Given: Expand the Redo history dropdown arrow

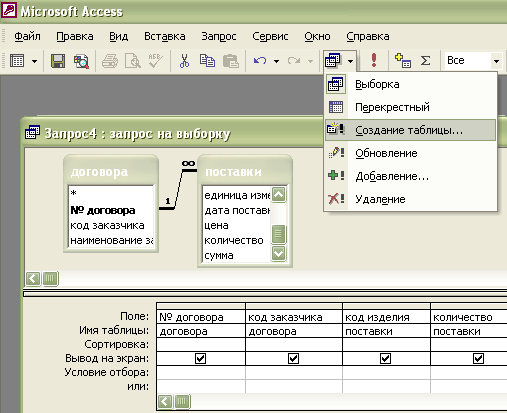Looking at the screenshot, I should (x=310, y=61).
